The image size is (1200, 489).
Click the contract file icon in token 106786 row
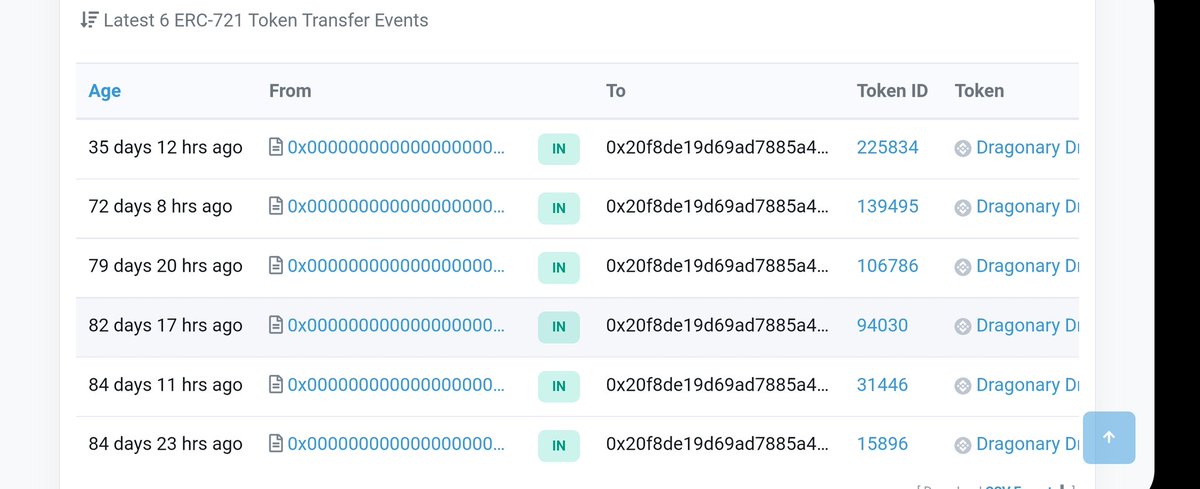click(x=276, y=266)
